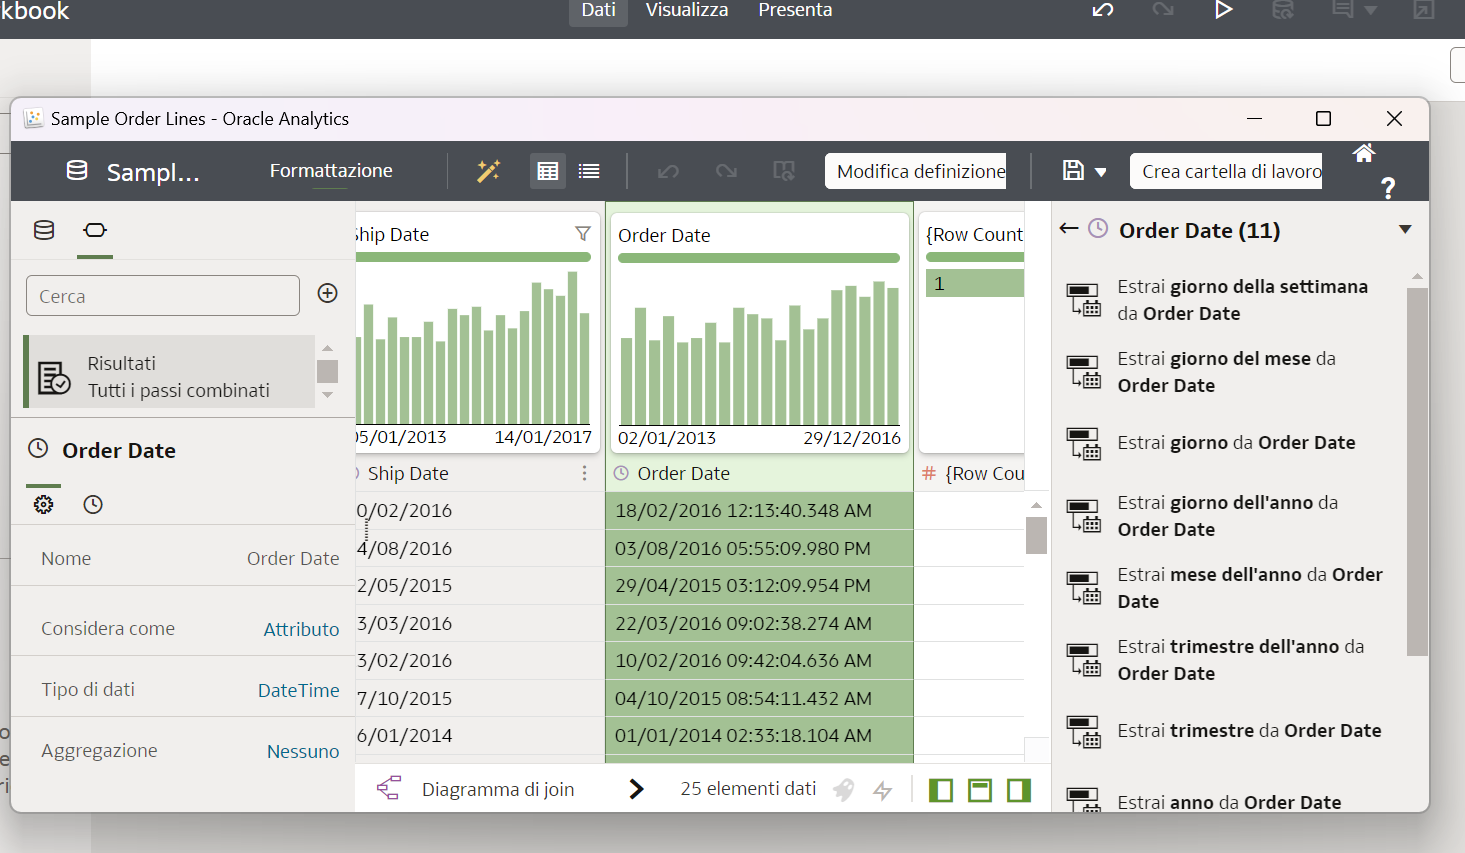Image resolution: width=1465 pixels, height=853 pixels.
Task: Click the recommendations panel scrollbar
Action: click(1417, 471)
